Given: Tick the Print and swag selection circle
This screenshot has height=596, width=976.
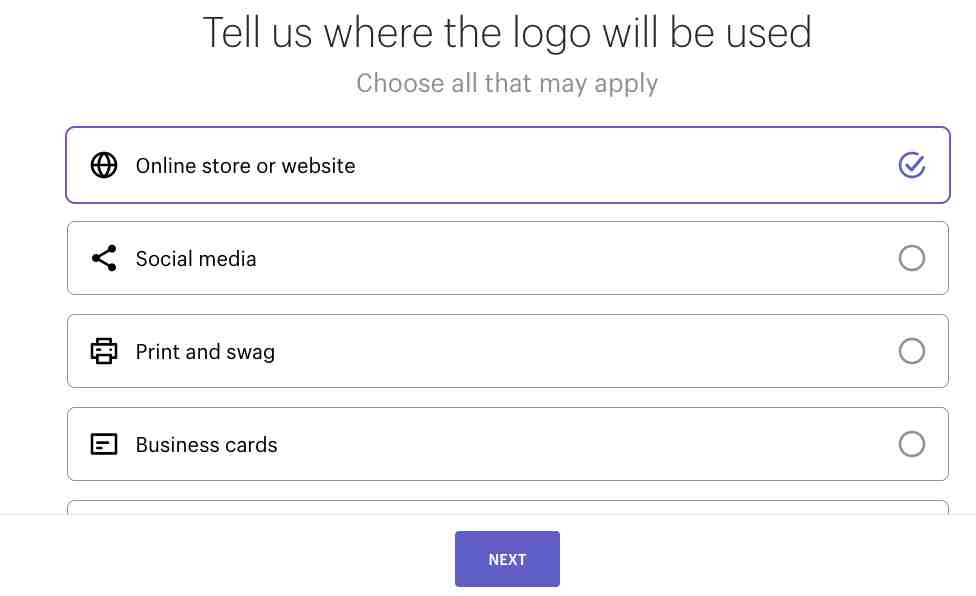Looking at the screenshot, I should [x=911, y=351].
